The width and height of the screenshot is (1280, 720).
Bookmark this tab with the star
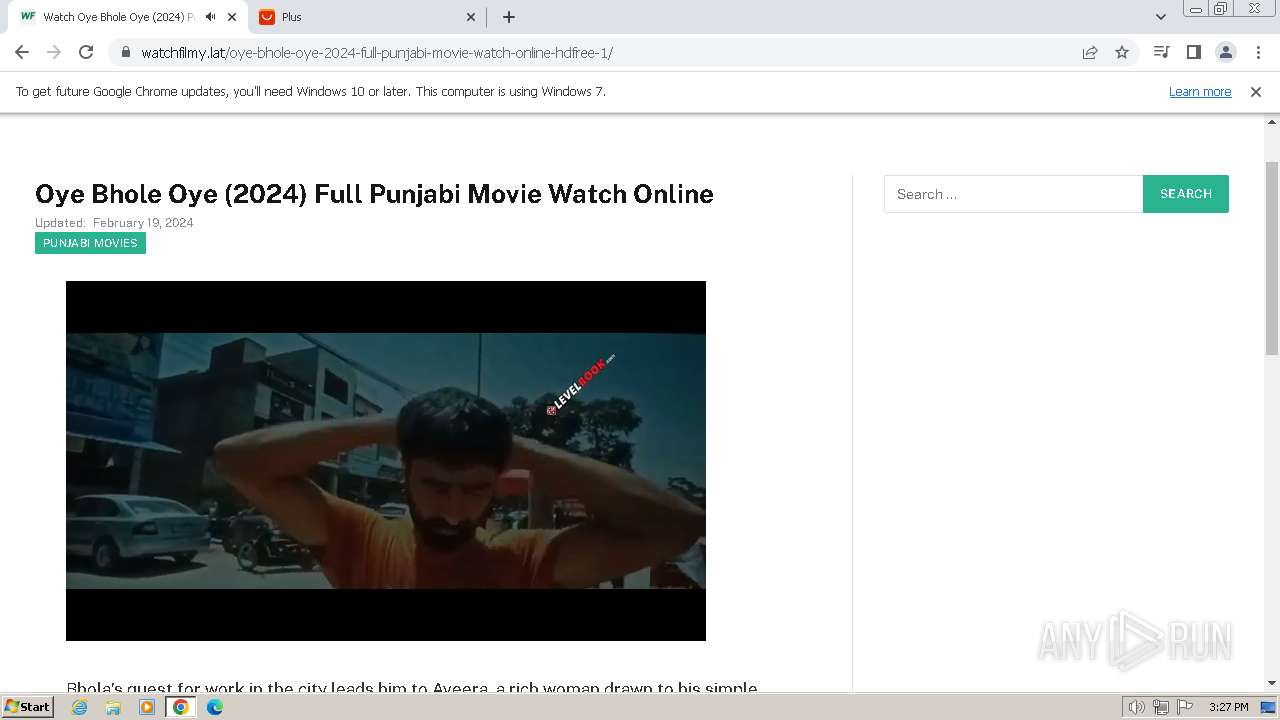tap(1122, 52)
